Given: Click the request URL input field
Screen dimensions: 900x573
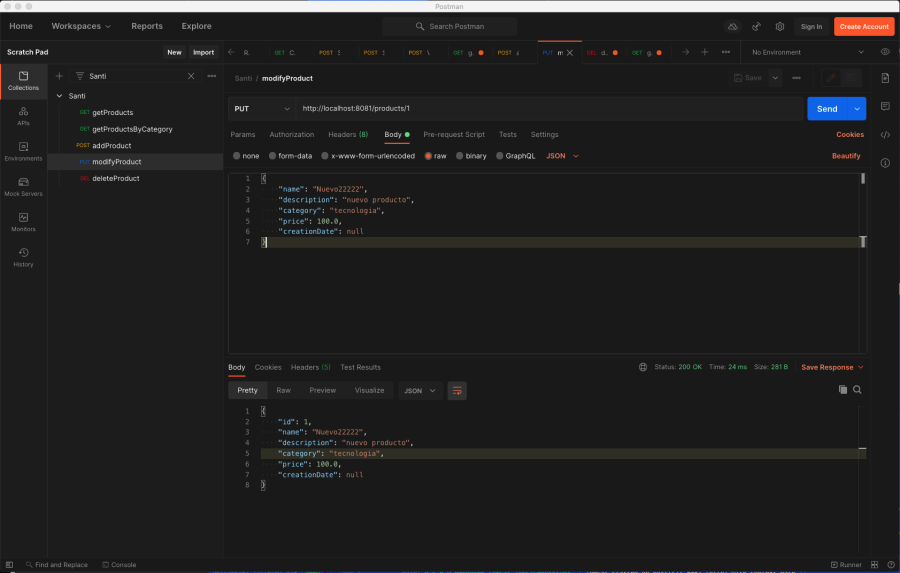Looking at the screenshot, I should pyautogui.click(x=548, y=108).
